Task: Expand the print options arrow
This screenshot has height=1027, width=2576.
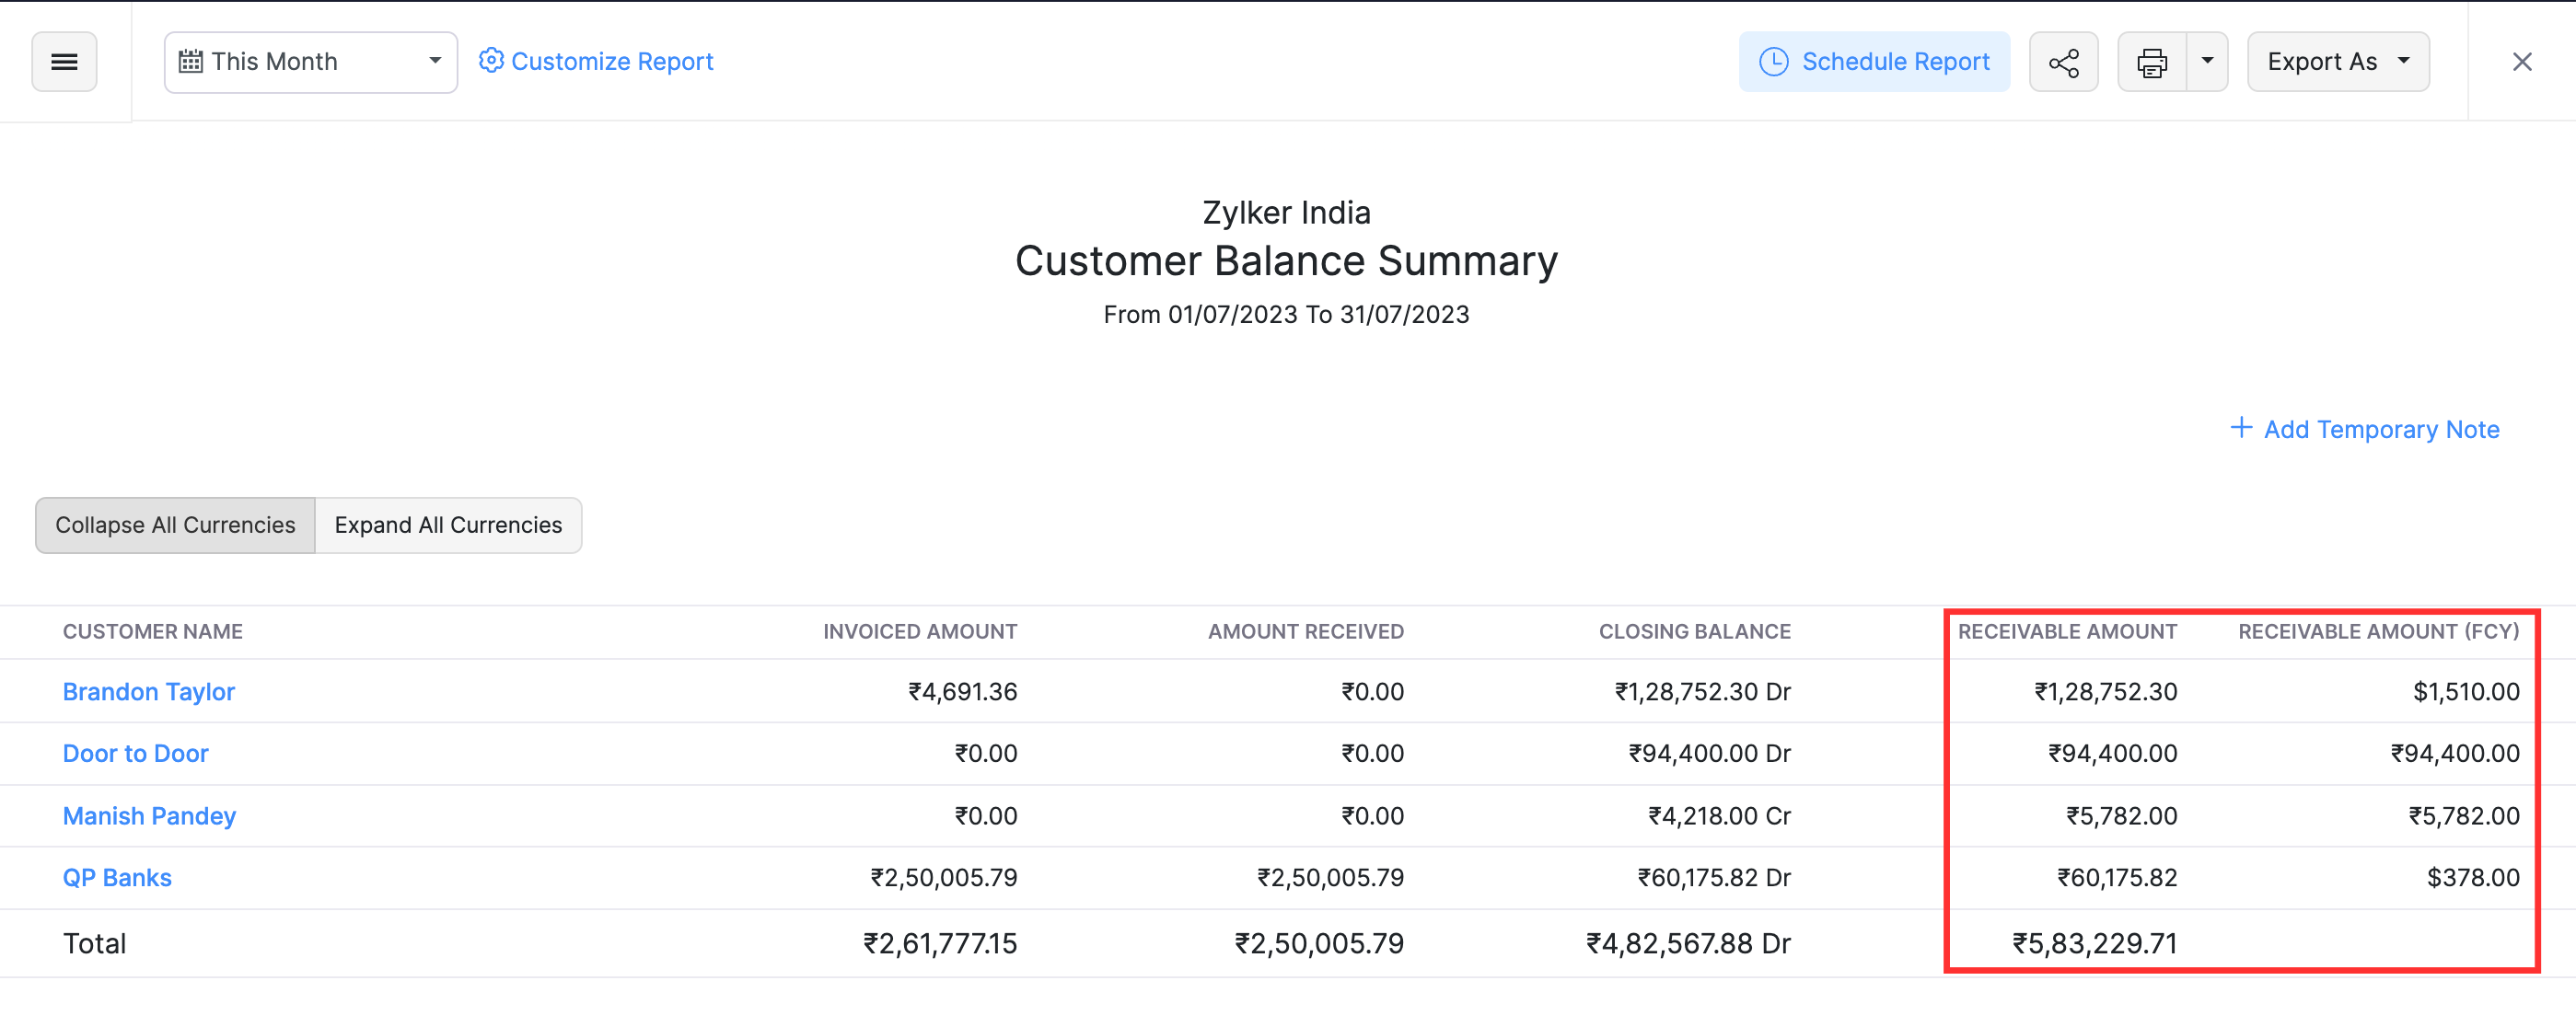Action: click(x=2208, y=61)
